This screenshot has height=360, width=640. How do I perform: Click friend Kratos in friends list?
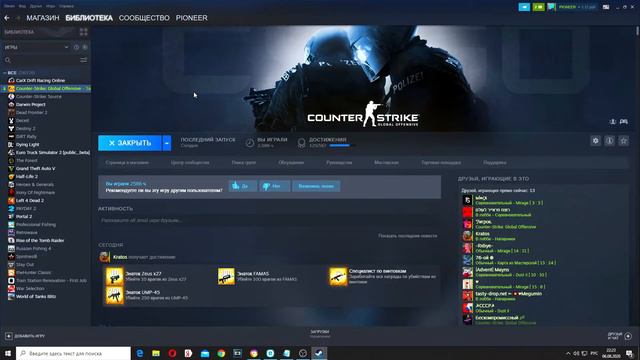[482, 234]
